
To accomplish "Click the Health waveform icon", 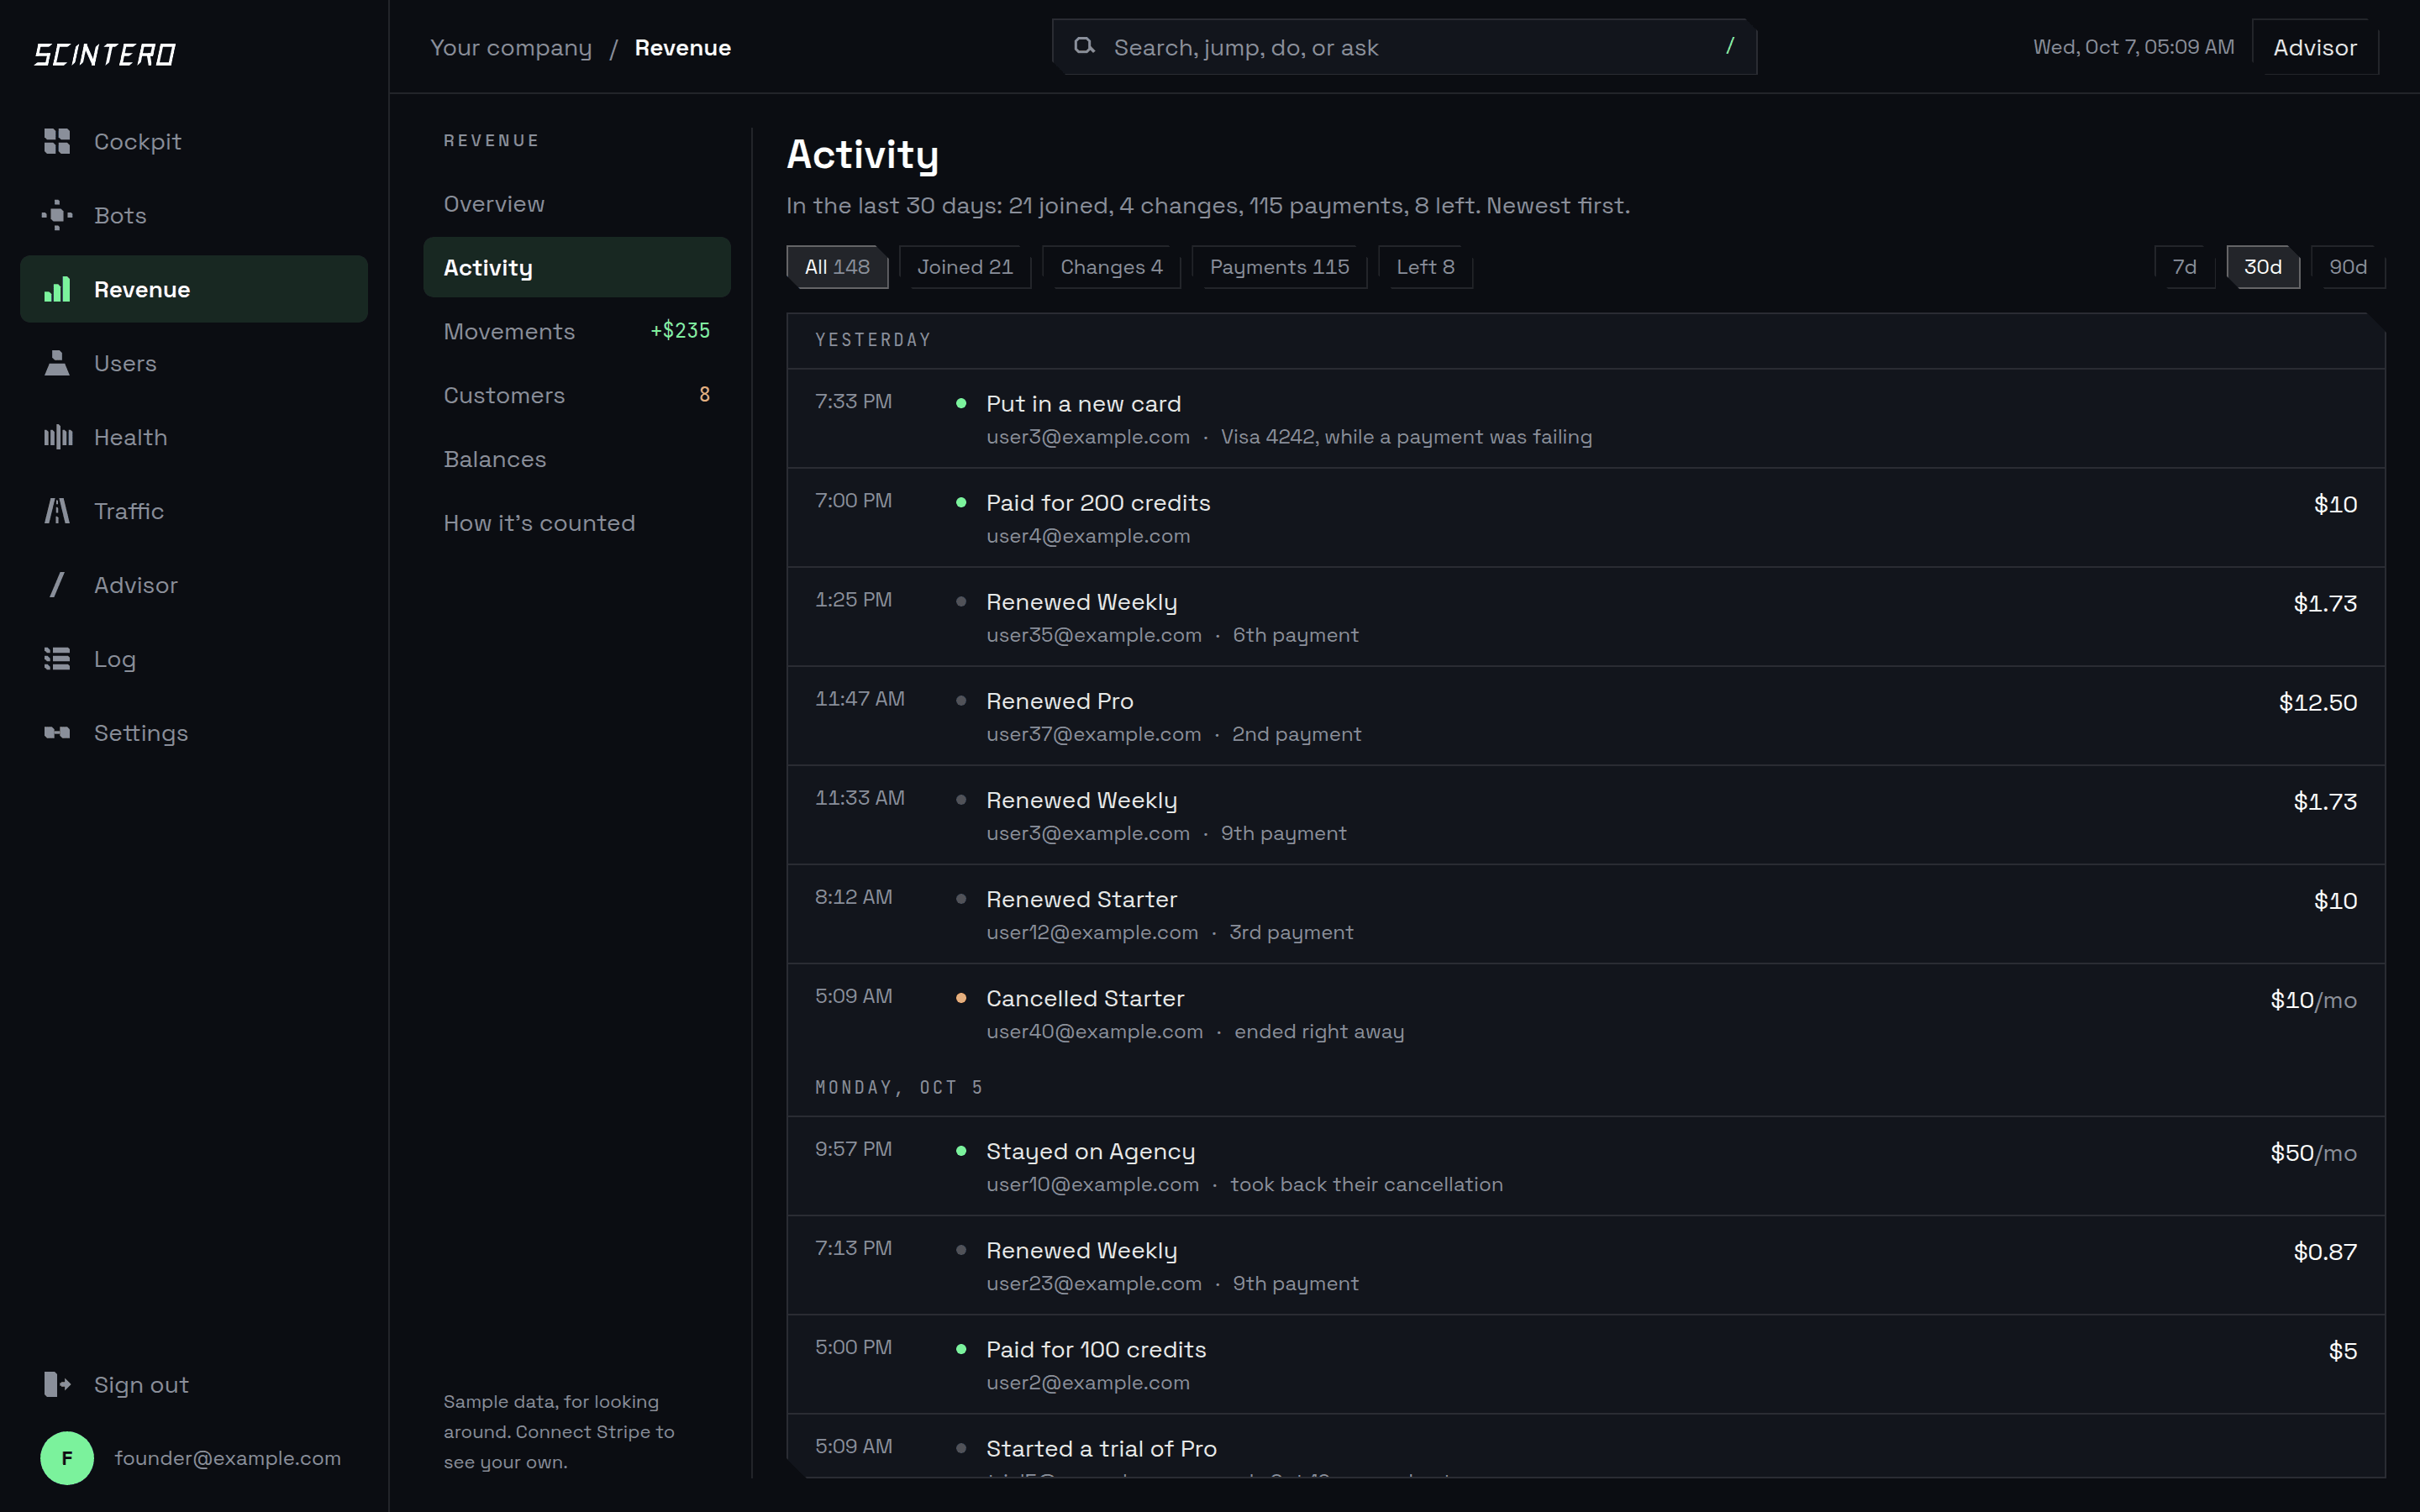I will [x=57, y=437].
